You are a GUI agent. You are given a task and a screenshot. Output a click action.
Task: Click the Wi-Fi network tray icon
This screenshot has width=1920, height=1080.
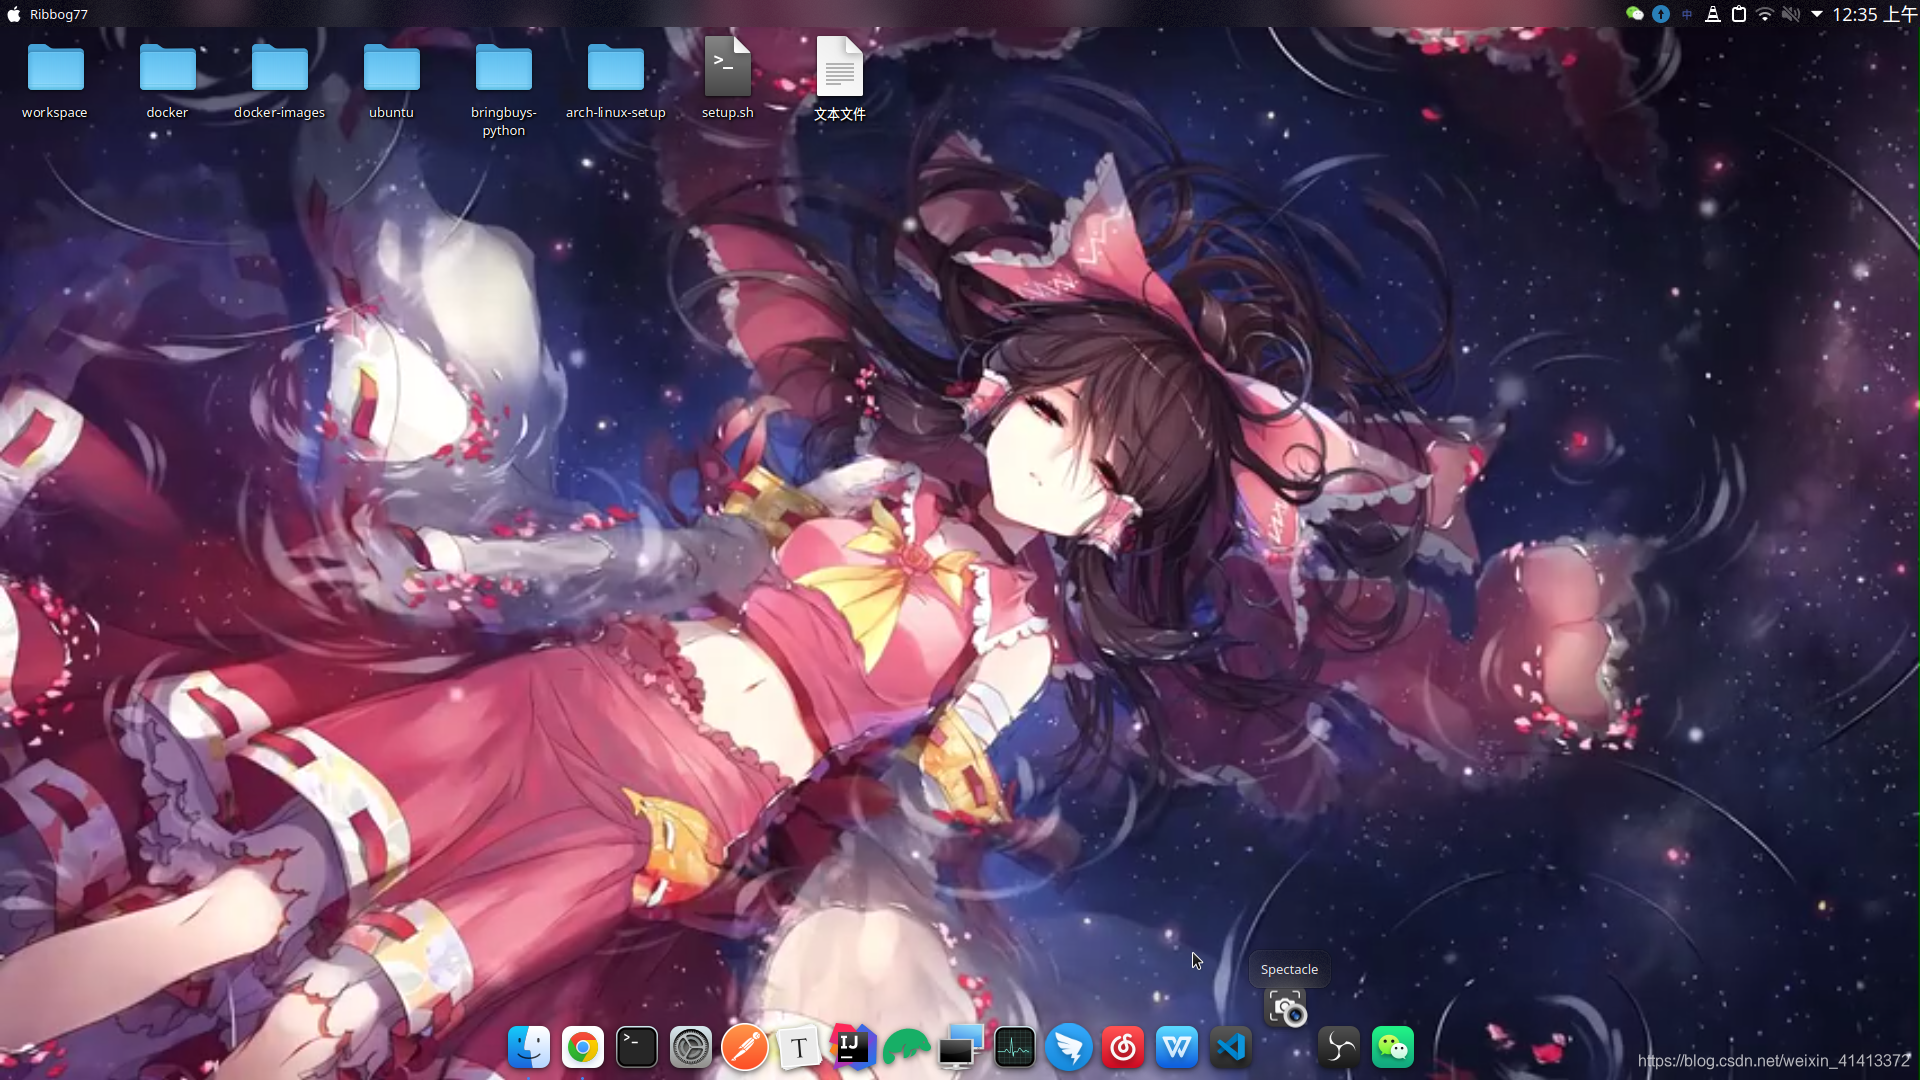pyautogui.click(x=1765, y=14)
